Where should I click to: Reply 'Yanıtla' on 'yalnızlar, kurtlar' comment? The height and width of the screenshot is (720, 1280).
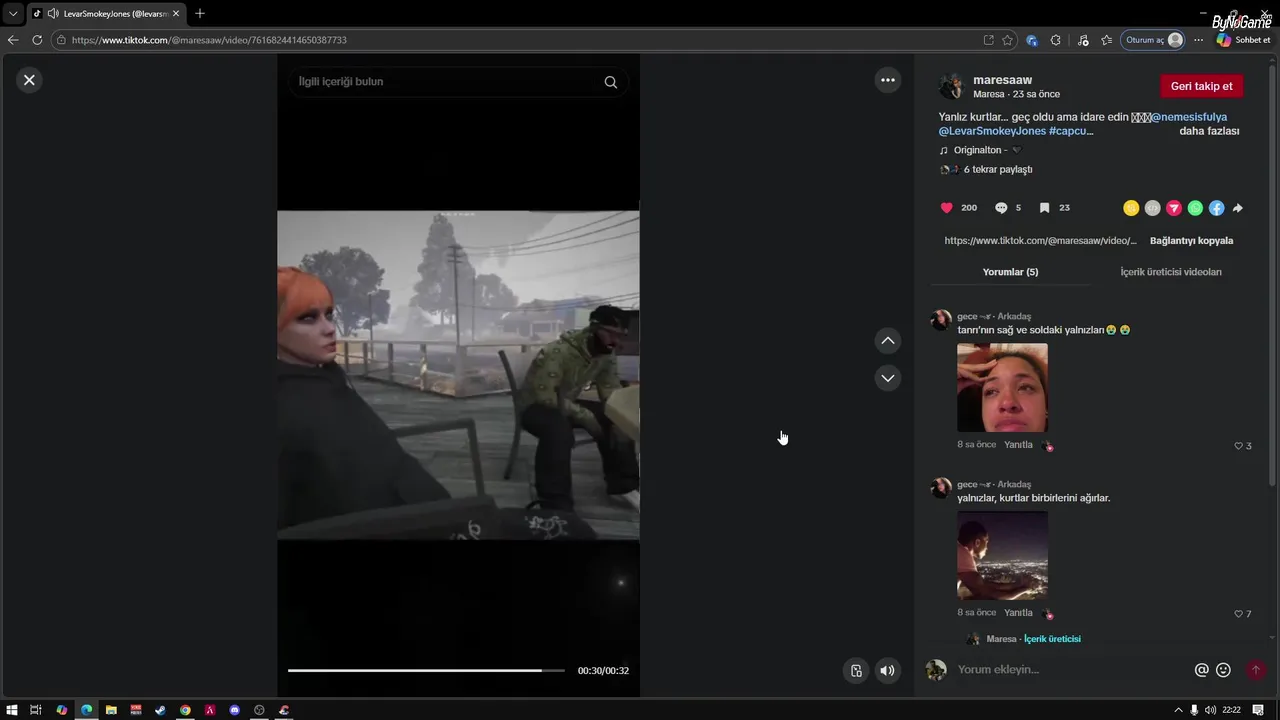point(1018,613)
